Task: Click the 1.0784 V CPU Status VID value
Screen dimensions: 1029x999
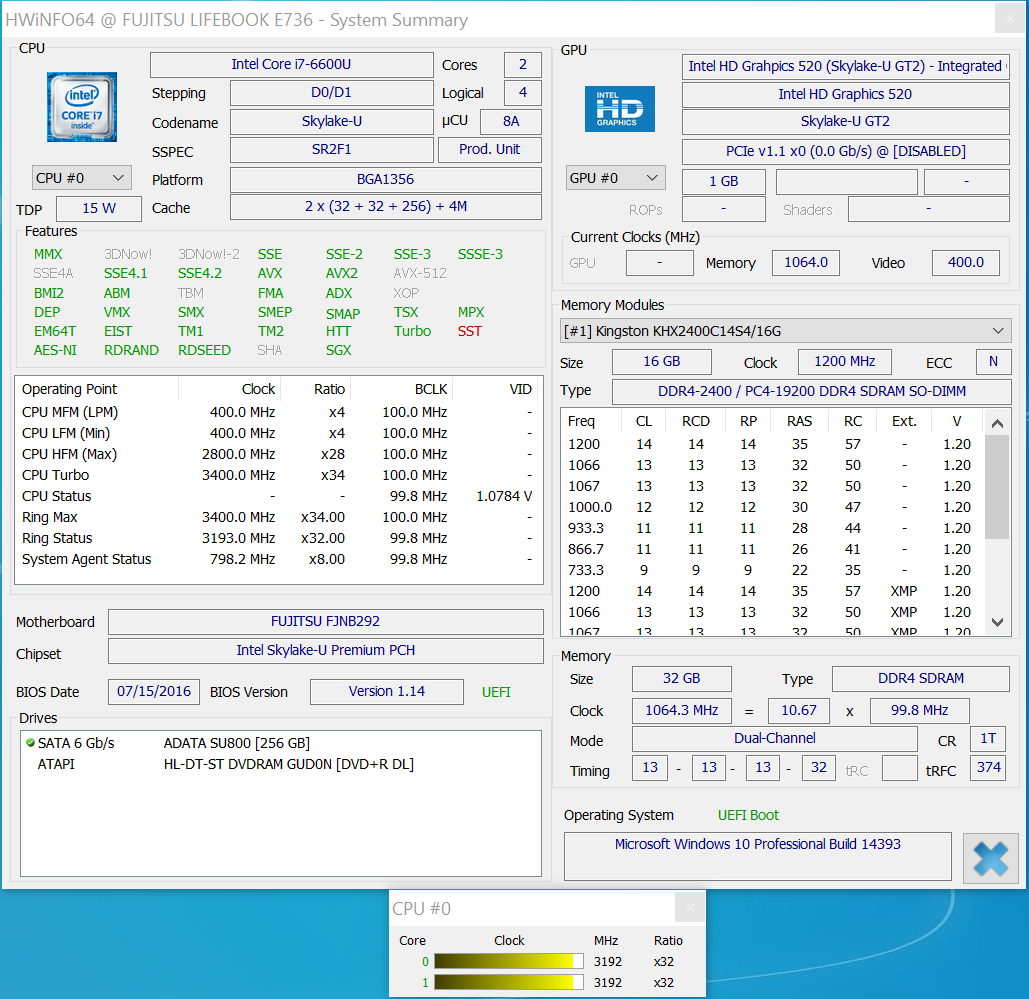Action: point(504,496)
